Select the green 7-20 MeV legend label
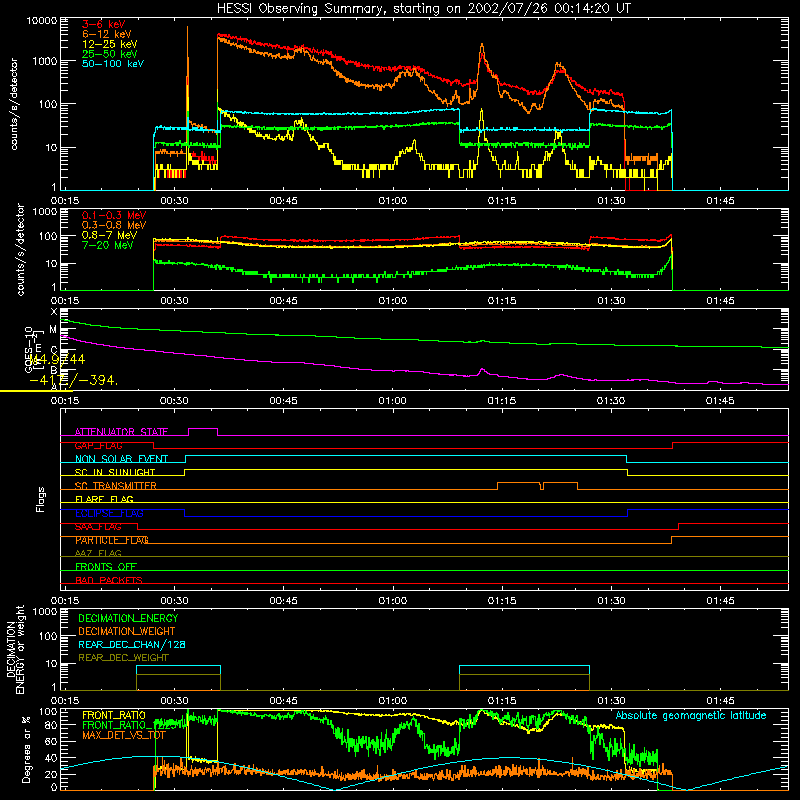This screenshot has width=800, height=800. pos(108,245)
